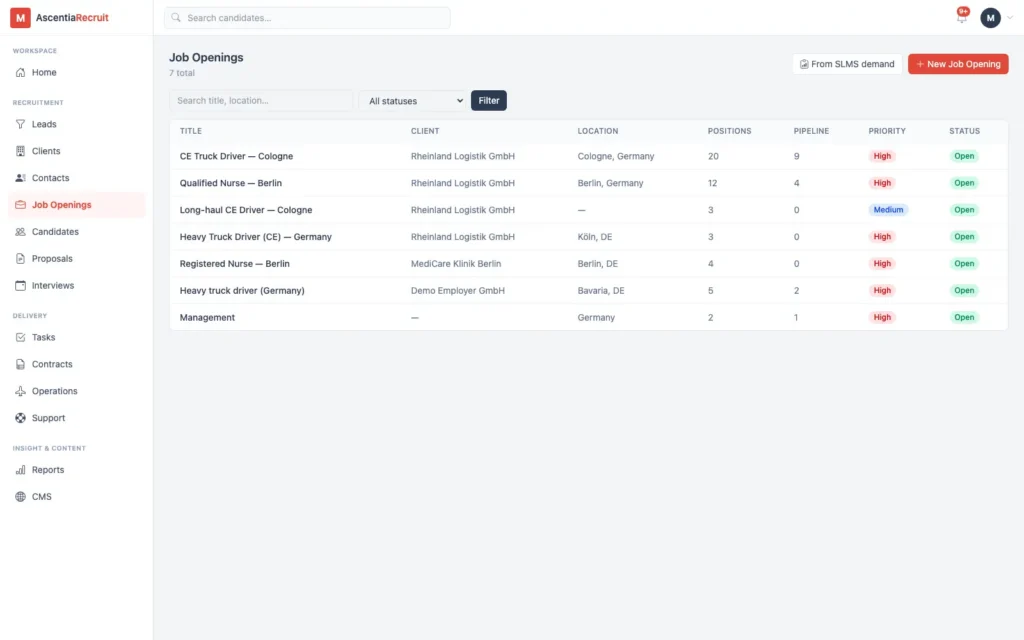The height and width of the screenshot is (640, 1024).
Task: Click Köln, DE location cell
Action: [x=595, y=236]
